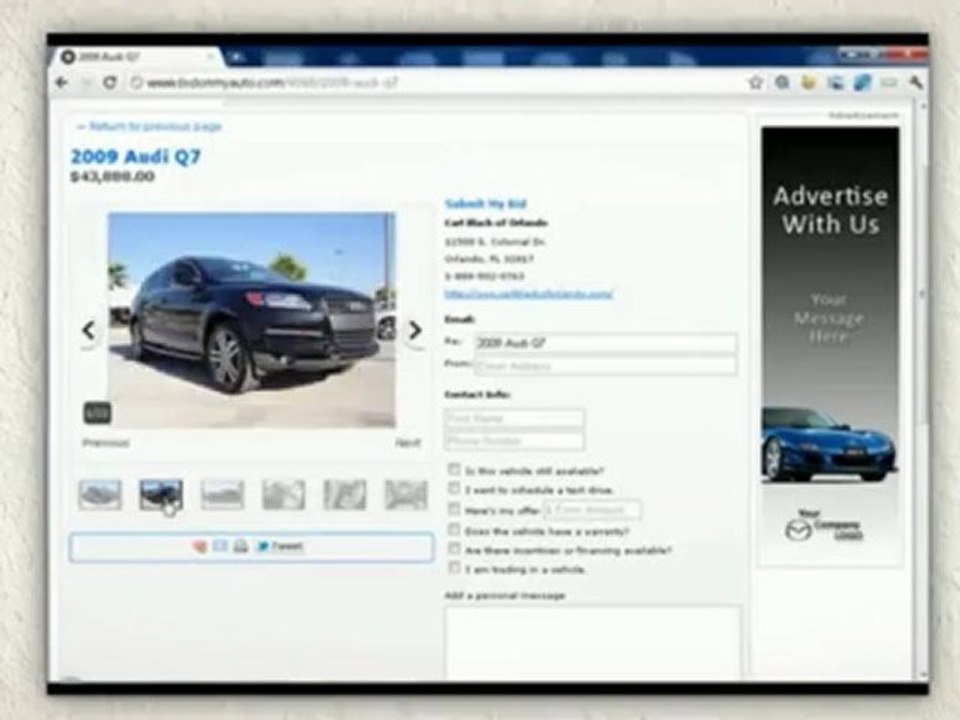Select the third vehicle thumbnail
960x720 pixels.
coord(222,495)
